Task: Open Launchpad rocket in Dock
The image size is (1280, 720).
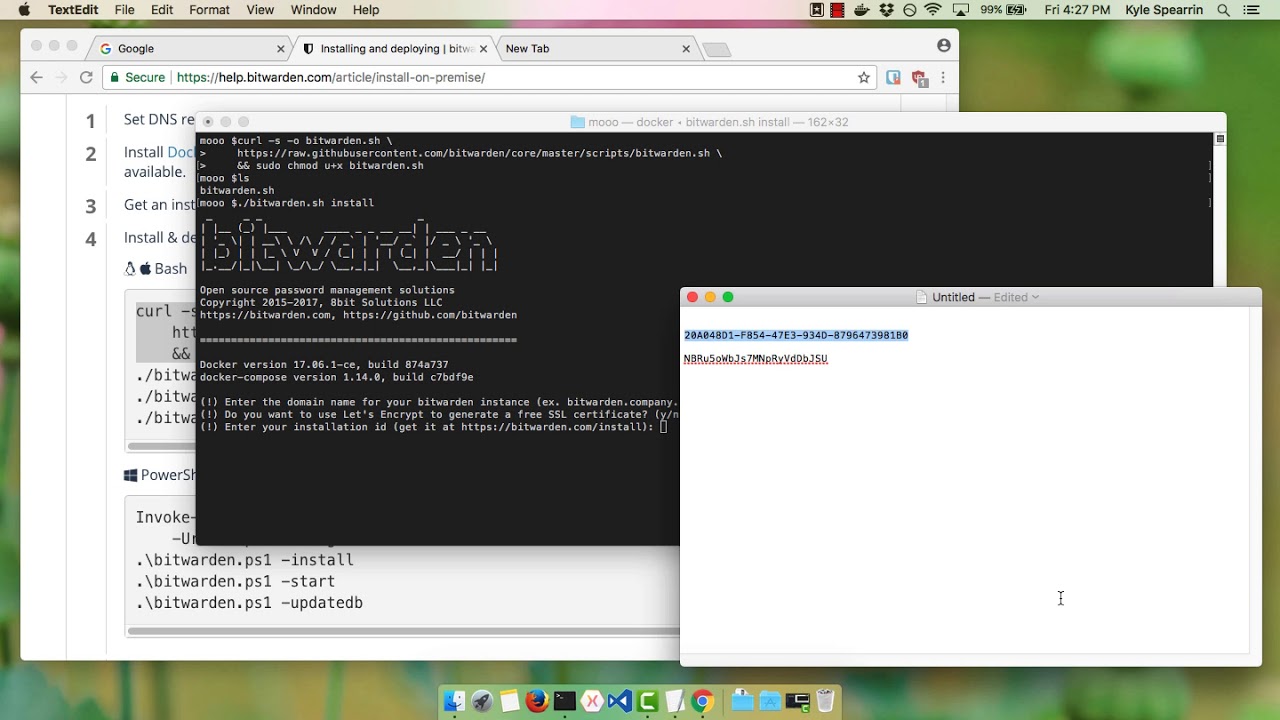Action: [482, 702]
